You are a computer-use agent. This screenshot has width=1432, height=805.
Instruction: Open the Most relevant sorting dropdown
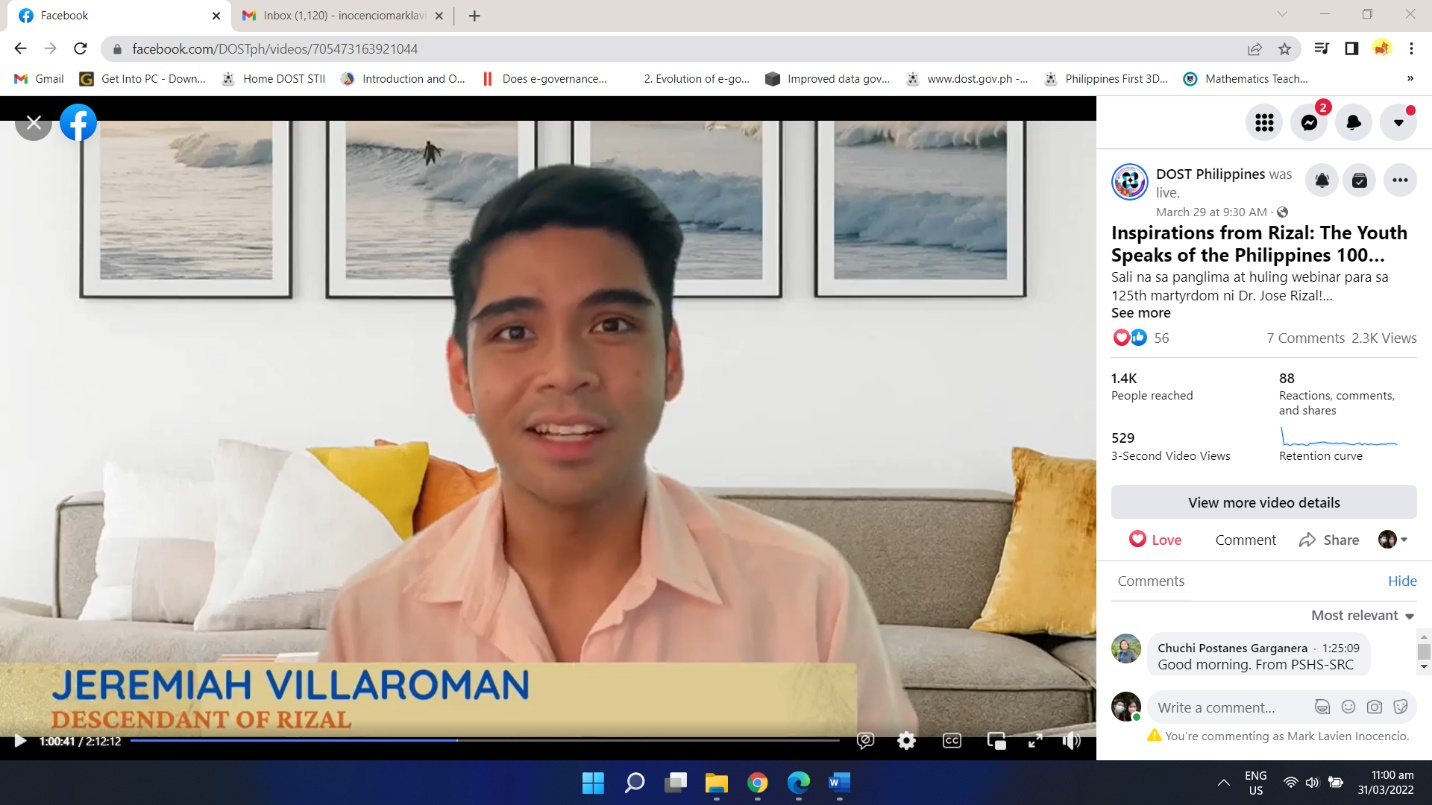(x=1363, y=615)
